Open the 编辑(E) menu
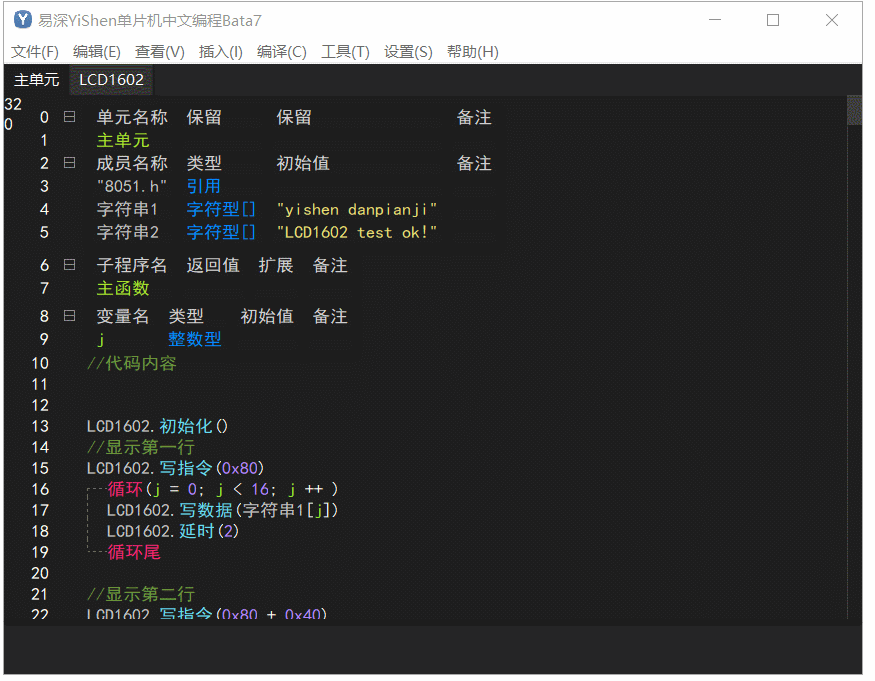 click(97, 52)
